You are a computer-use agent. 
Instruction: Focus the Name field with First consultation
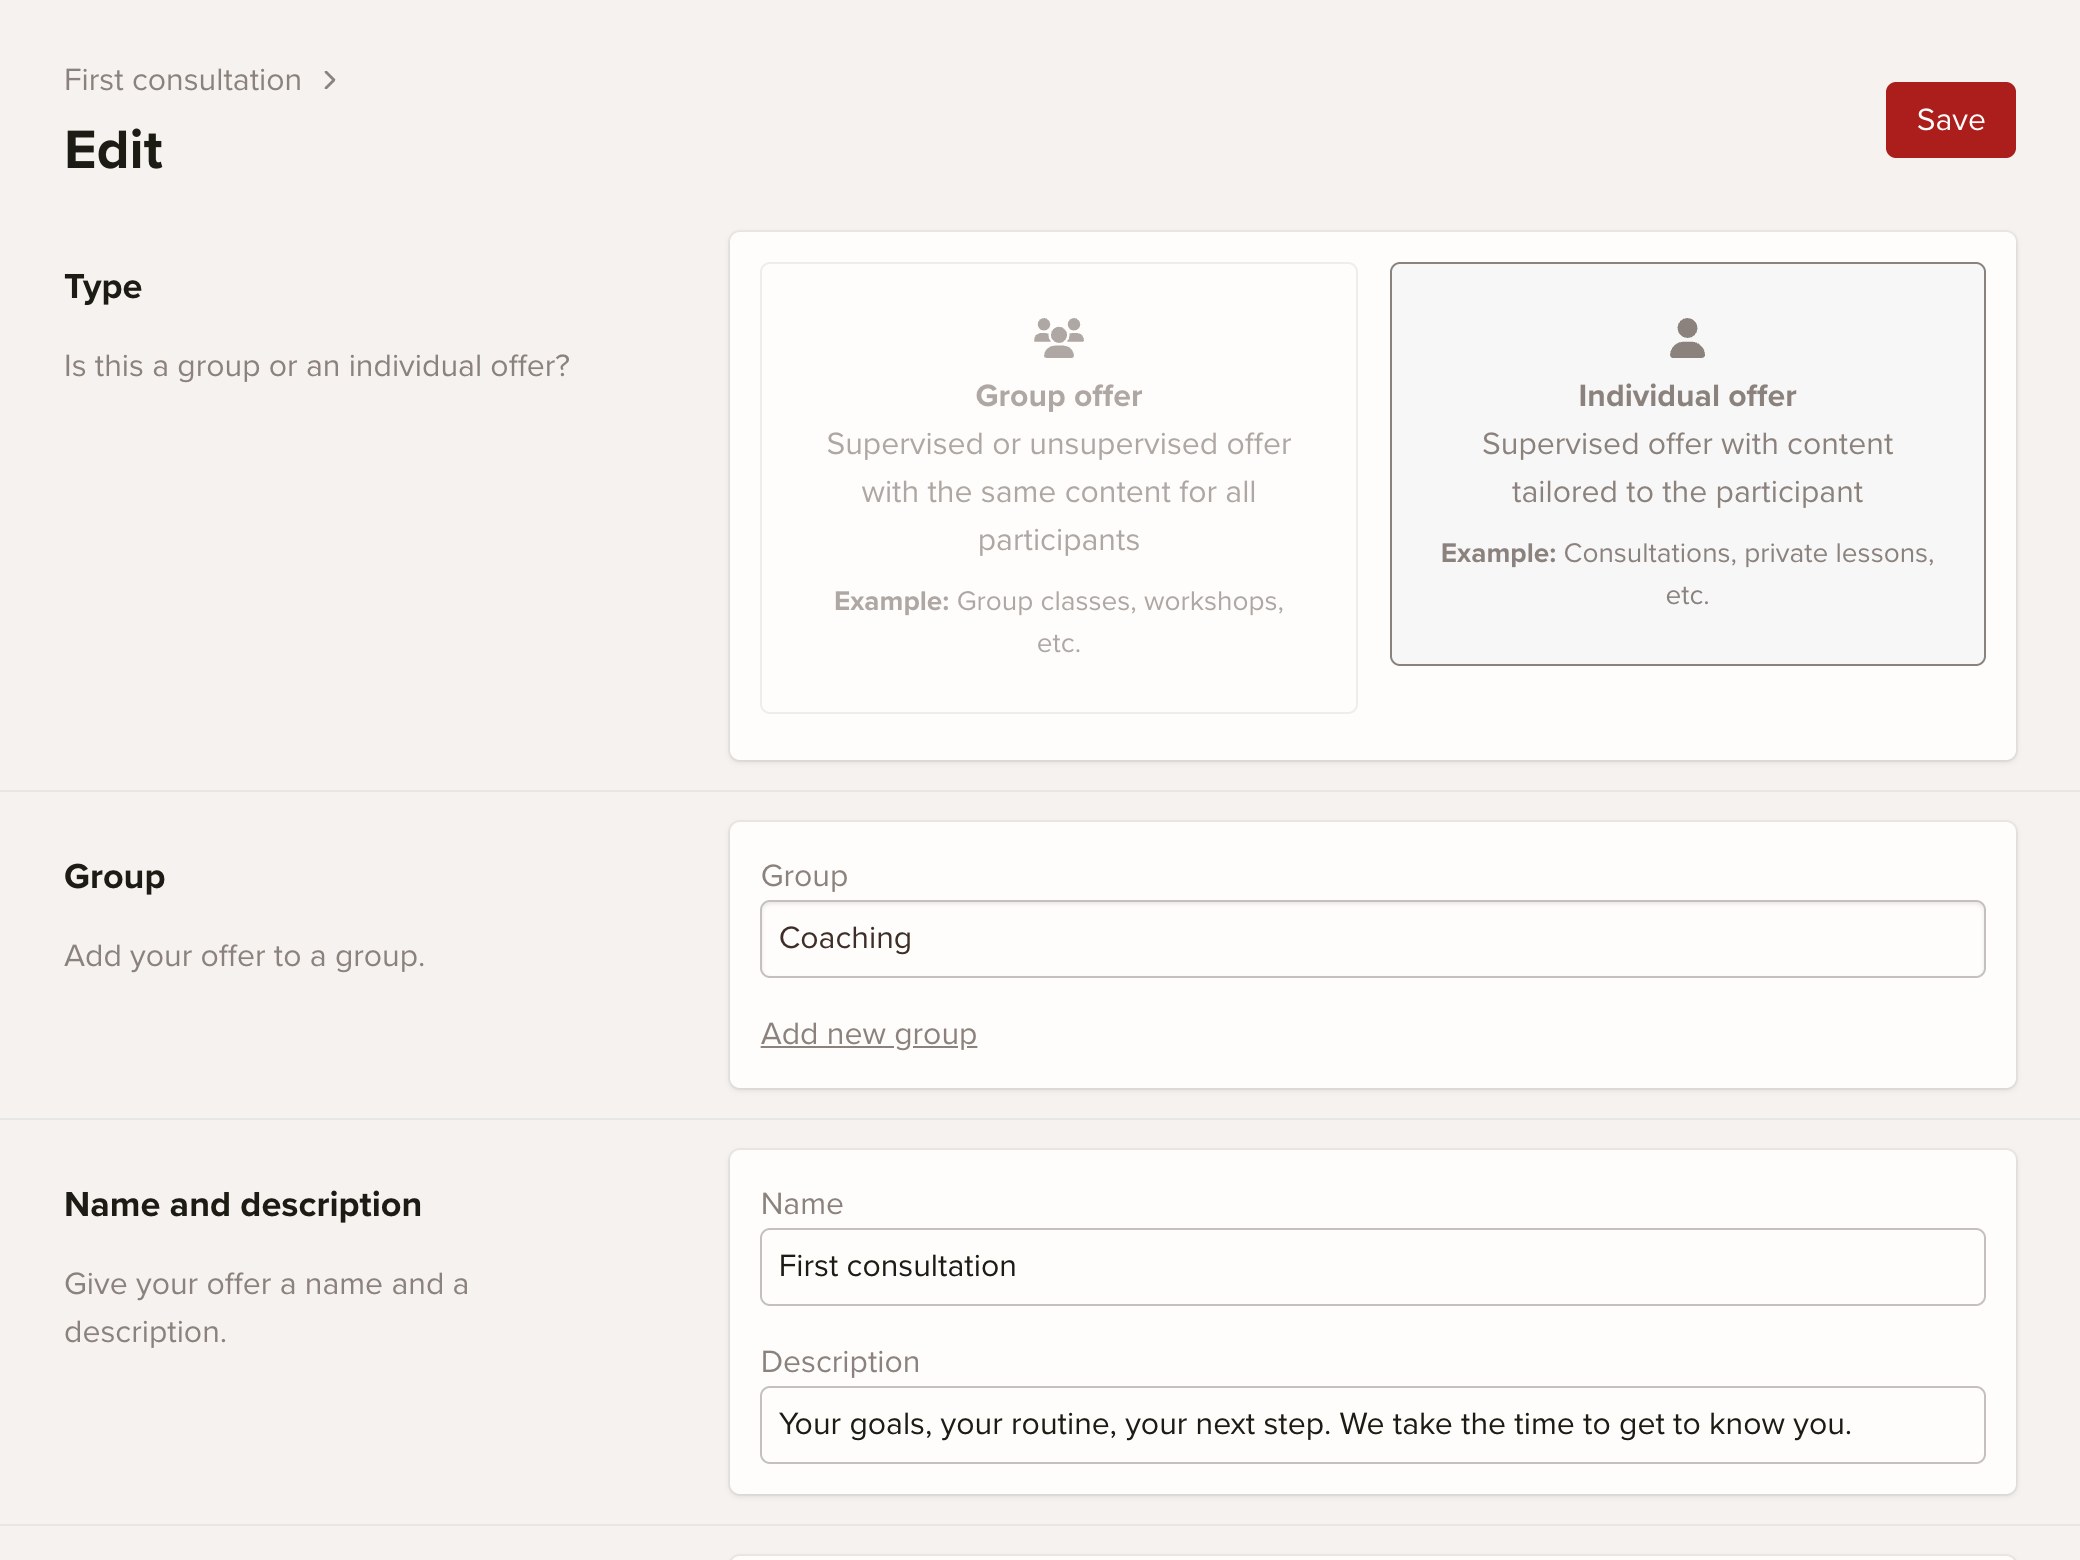click(1372, 1267)
